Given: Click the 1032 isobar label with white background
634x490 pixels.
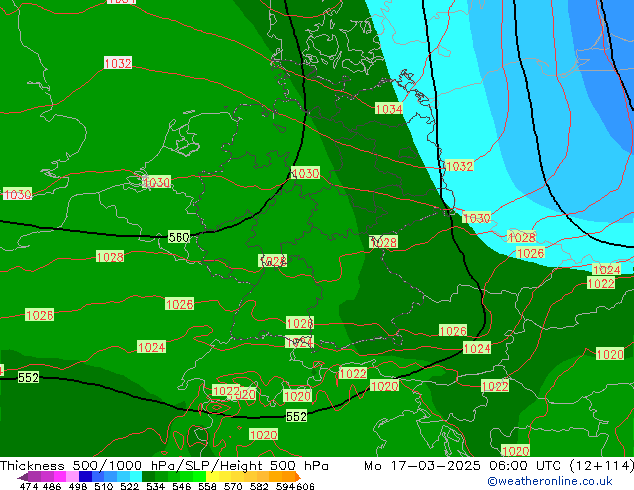Looking at the screenshot, I should (118, 63).
